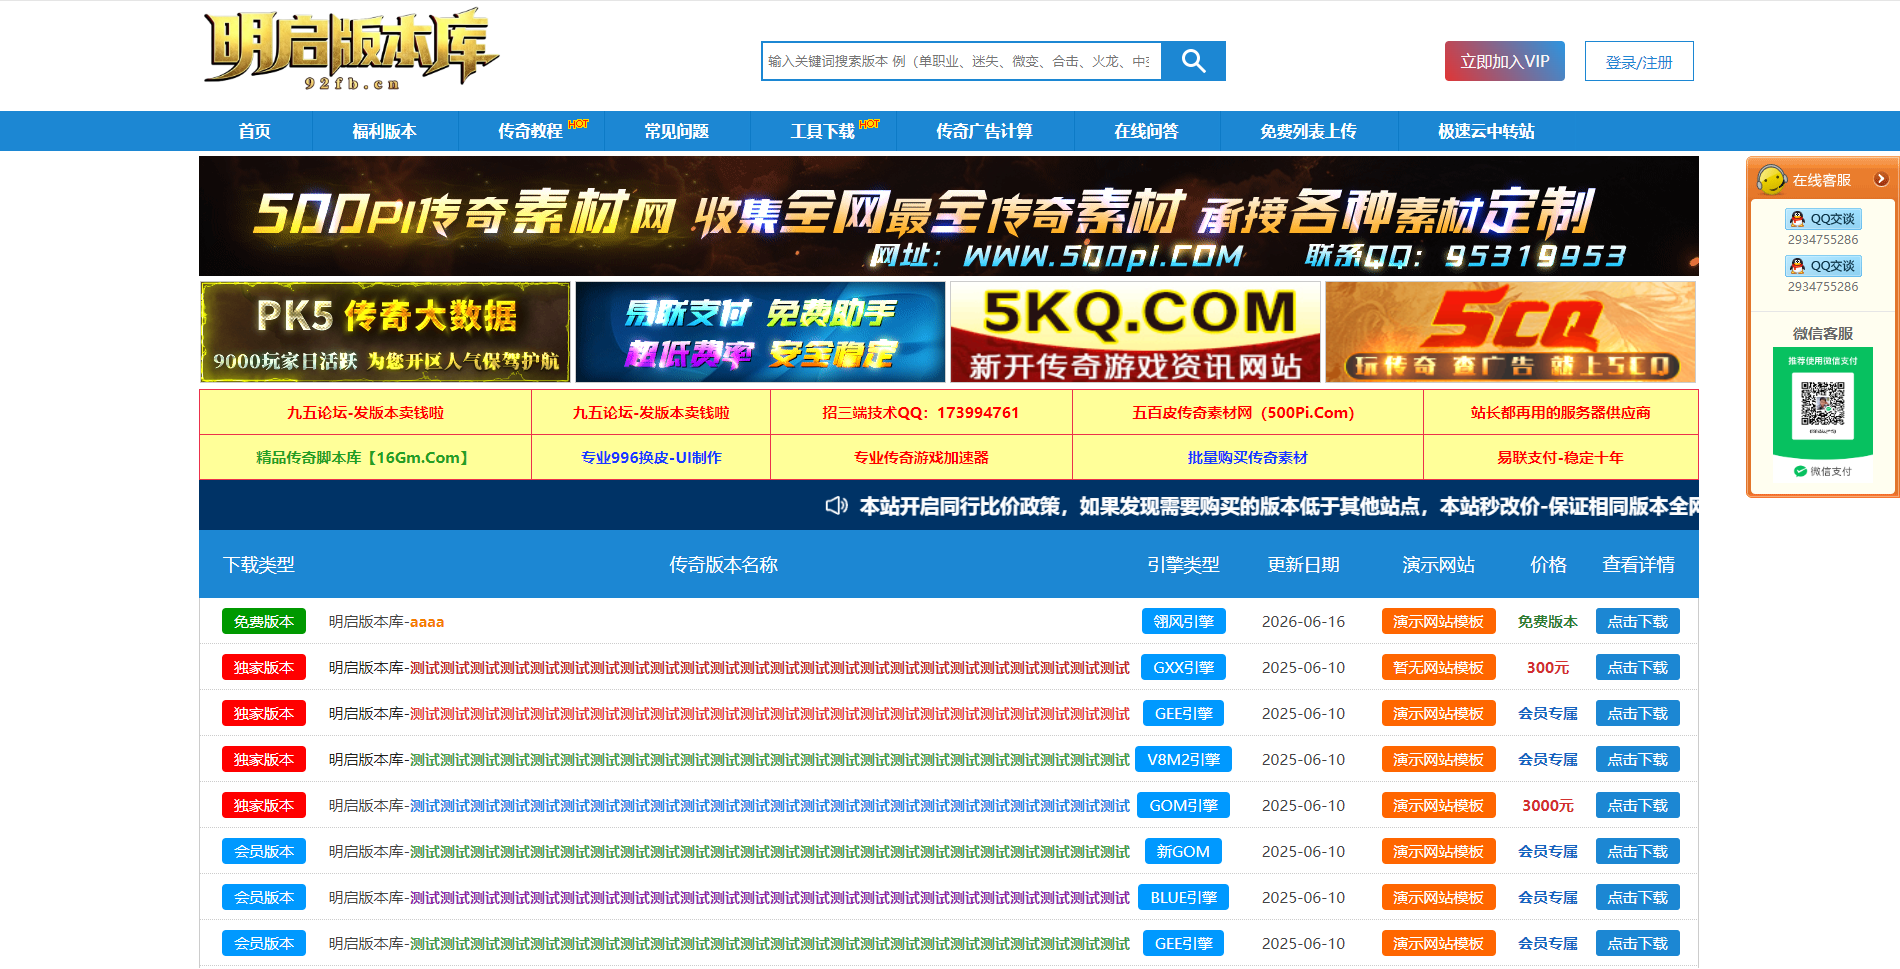Click 立即加入VIP button
The height and width of the screenshot is (969, 1900).
coord(1504,61)
